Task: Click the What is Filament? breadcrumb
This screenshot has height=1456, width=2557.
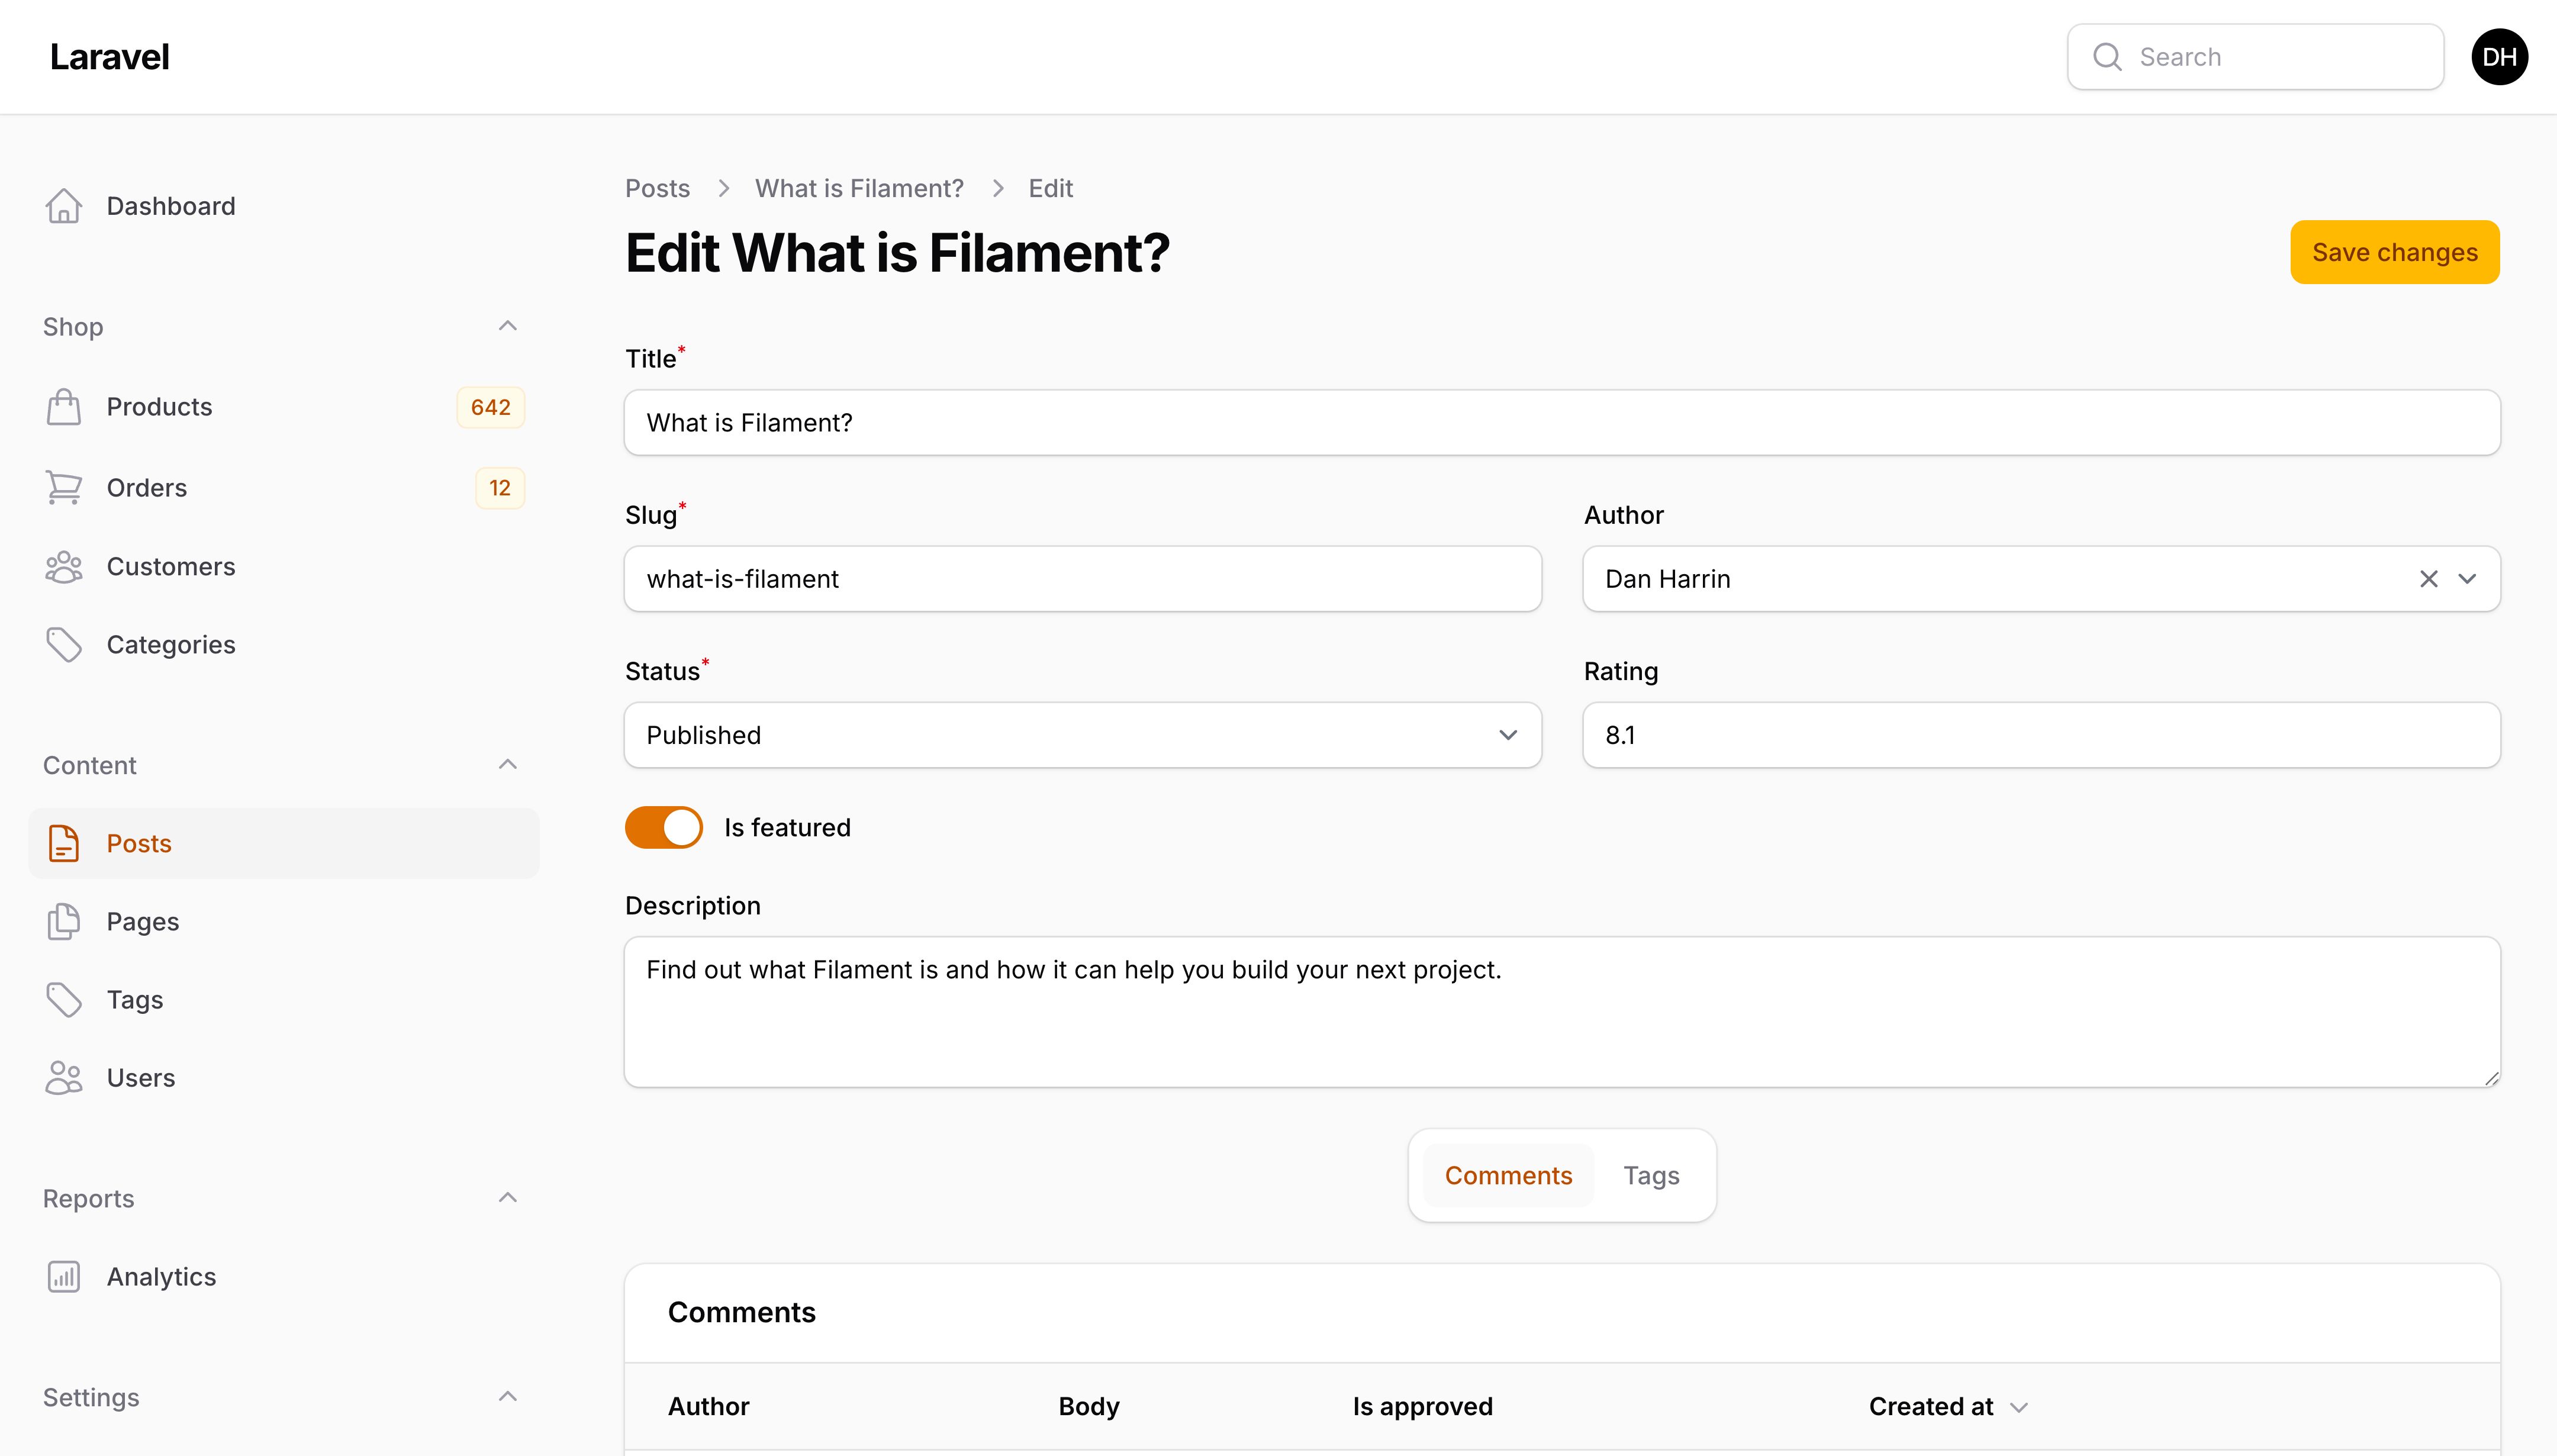Action: (x=859, y=188)
